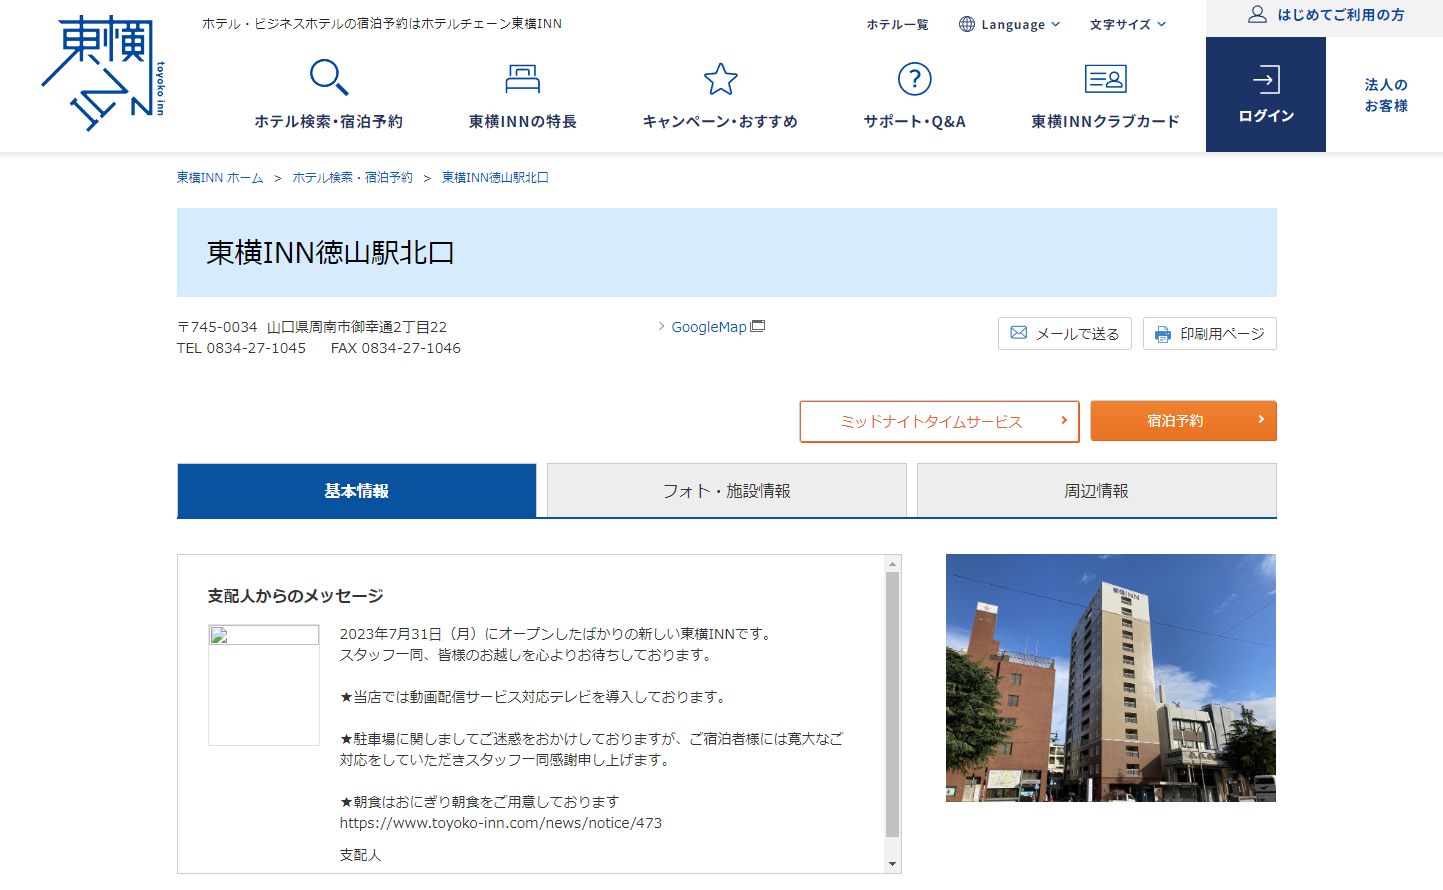Open ホテル検索・宿泊予約 menu
The width and height of the screenshot is (1443, 890).
(x=328, y=121)
